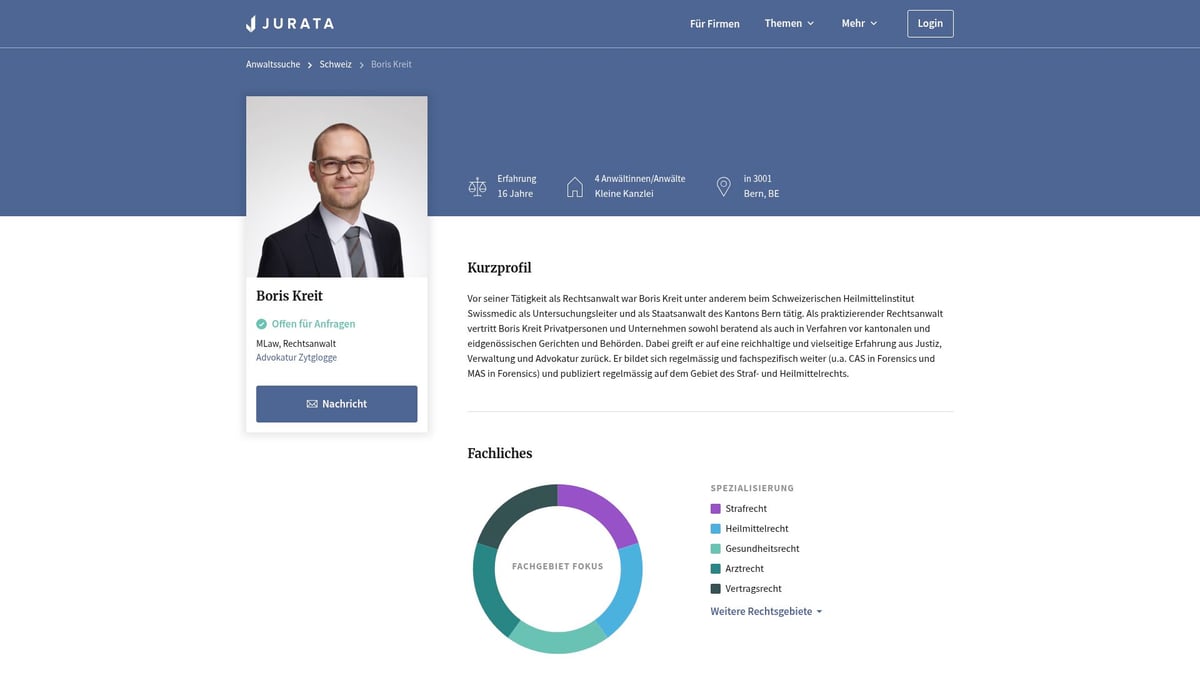Open the Advokatur Zytglogge firm link
Viewport: 1200px width, 675px height.
pyautogui.click(x=296, y=357)
